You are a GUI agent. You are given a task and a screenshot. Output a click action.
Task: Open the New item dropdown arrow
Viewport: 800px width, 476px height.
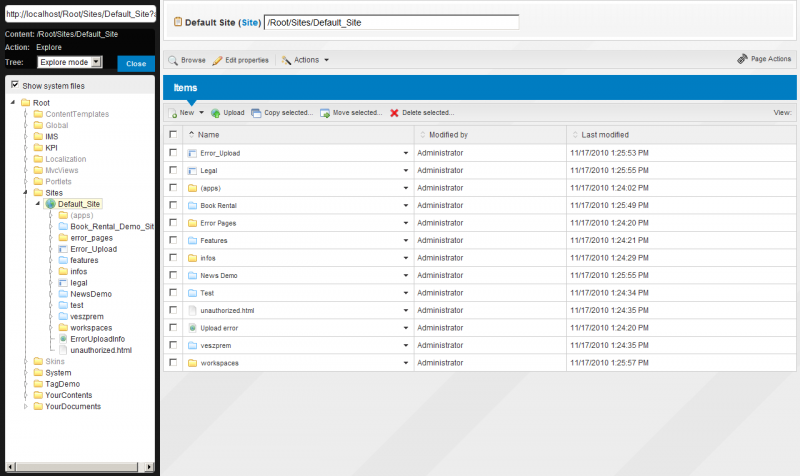(201, 113)
